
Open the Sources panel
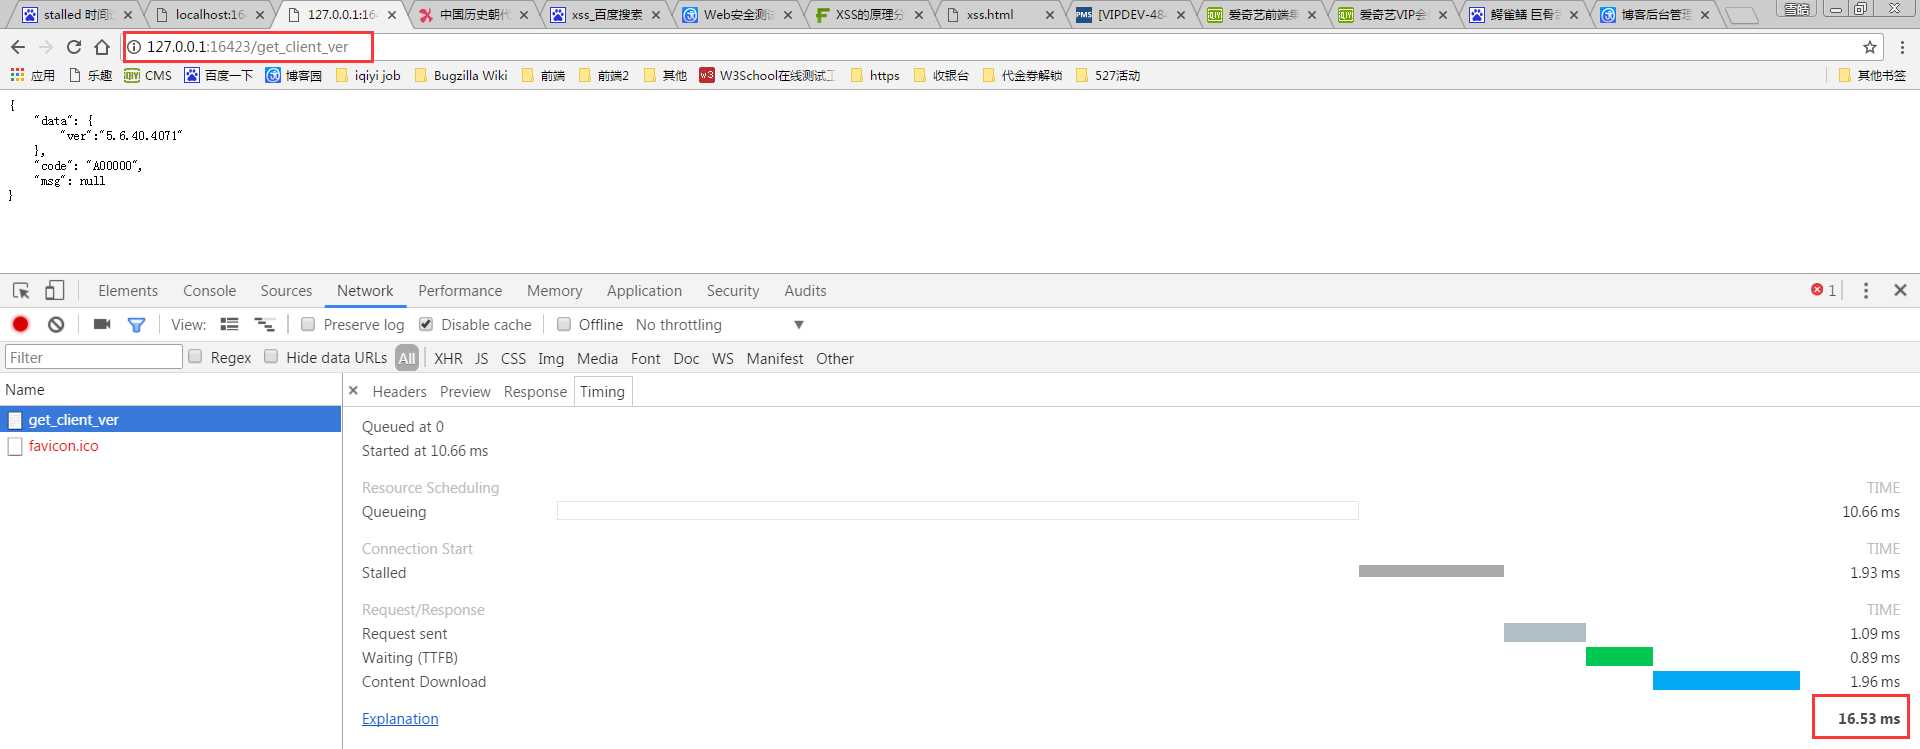[x=286, y=291]
